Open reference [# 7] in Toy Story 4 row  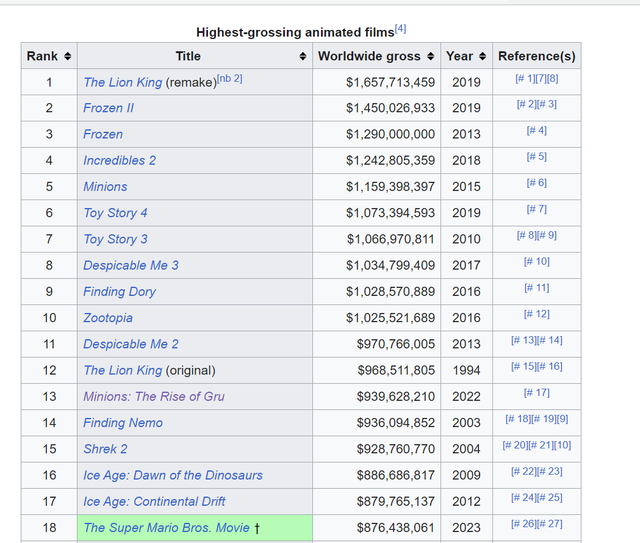point(537,209)
